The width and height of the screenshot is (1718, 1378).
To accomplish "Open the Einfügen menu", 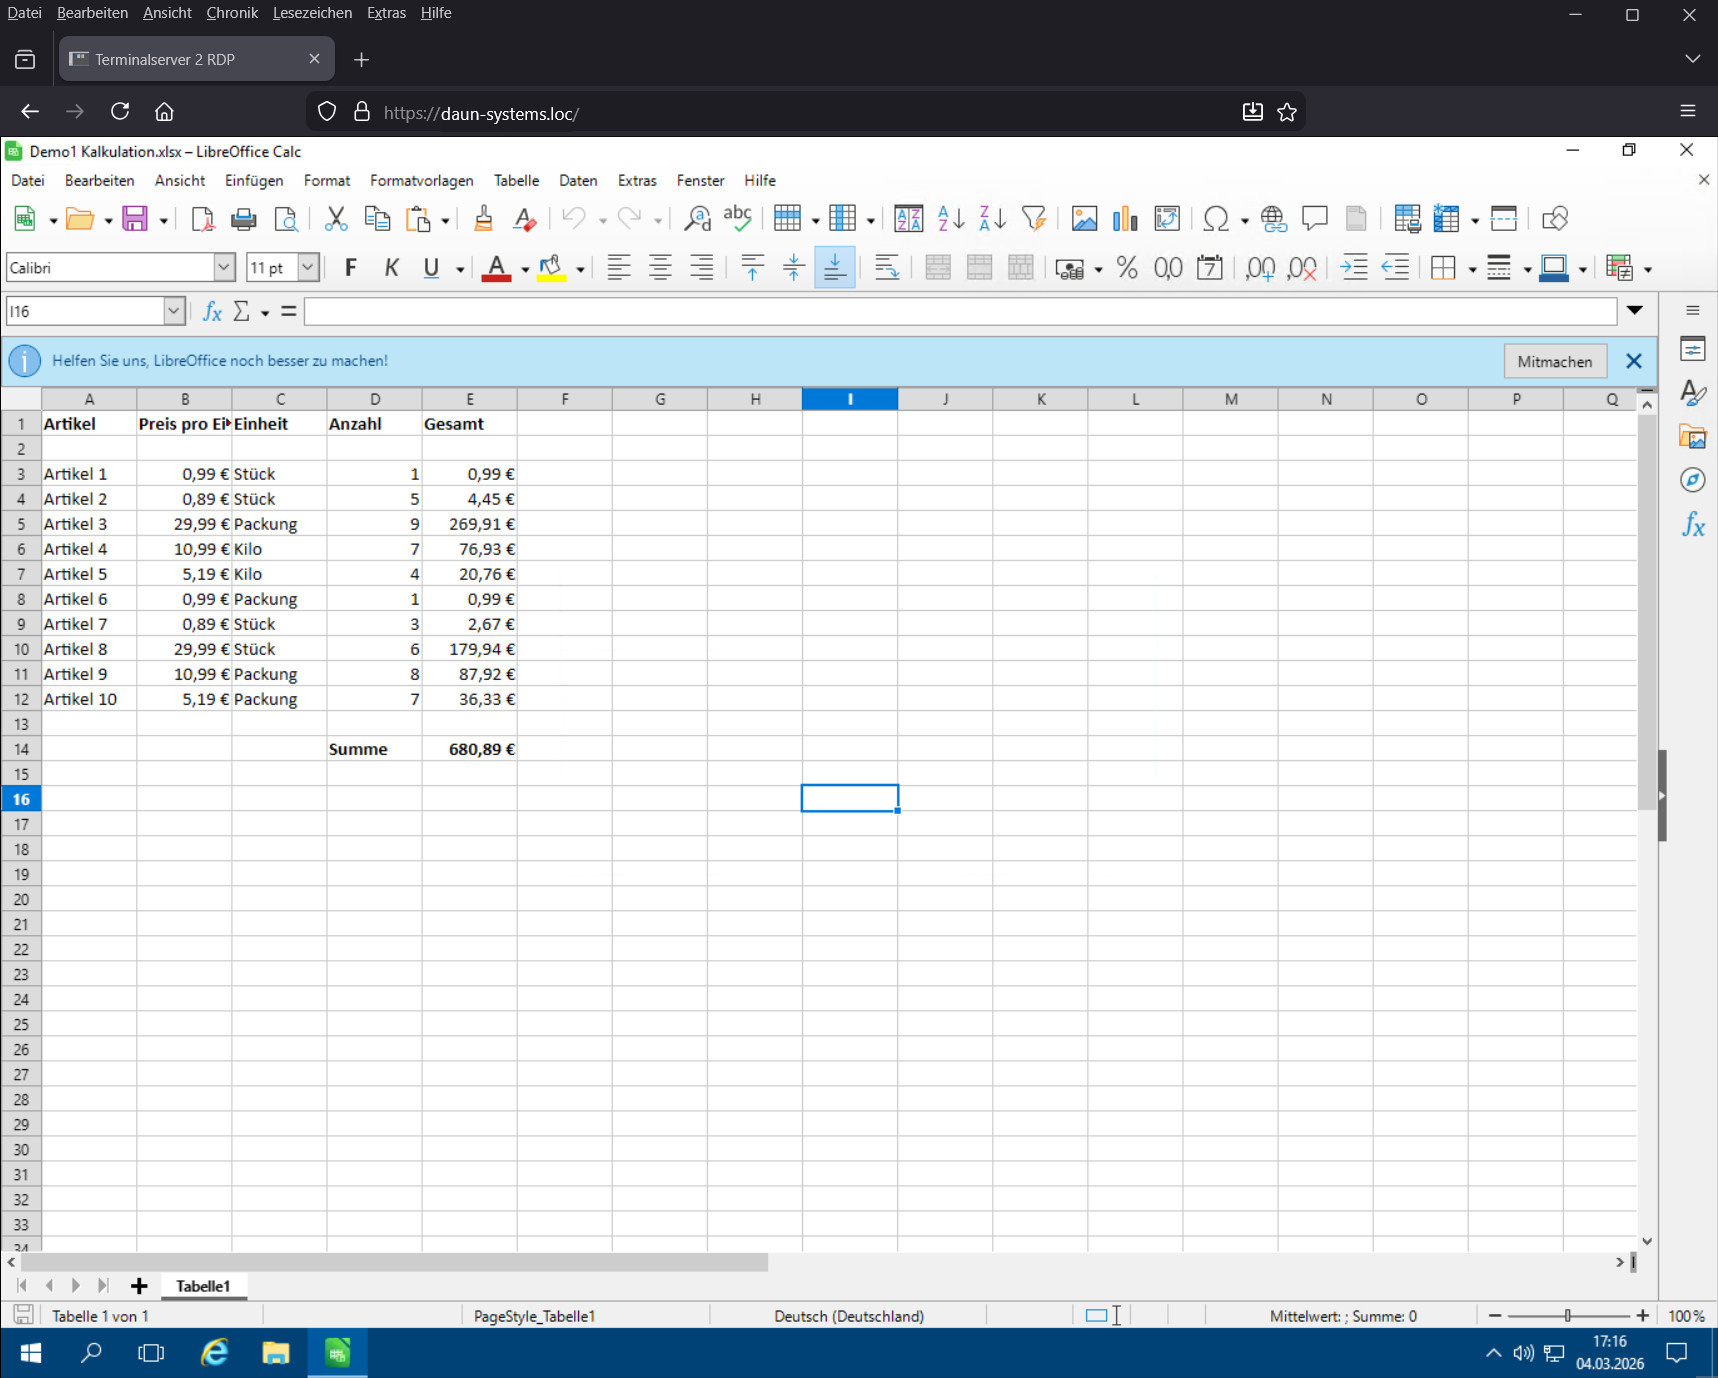I will 254,181.
